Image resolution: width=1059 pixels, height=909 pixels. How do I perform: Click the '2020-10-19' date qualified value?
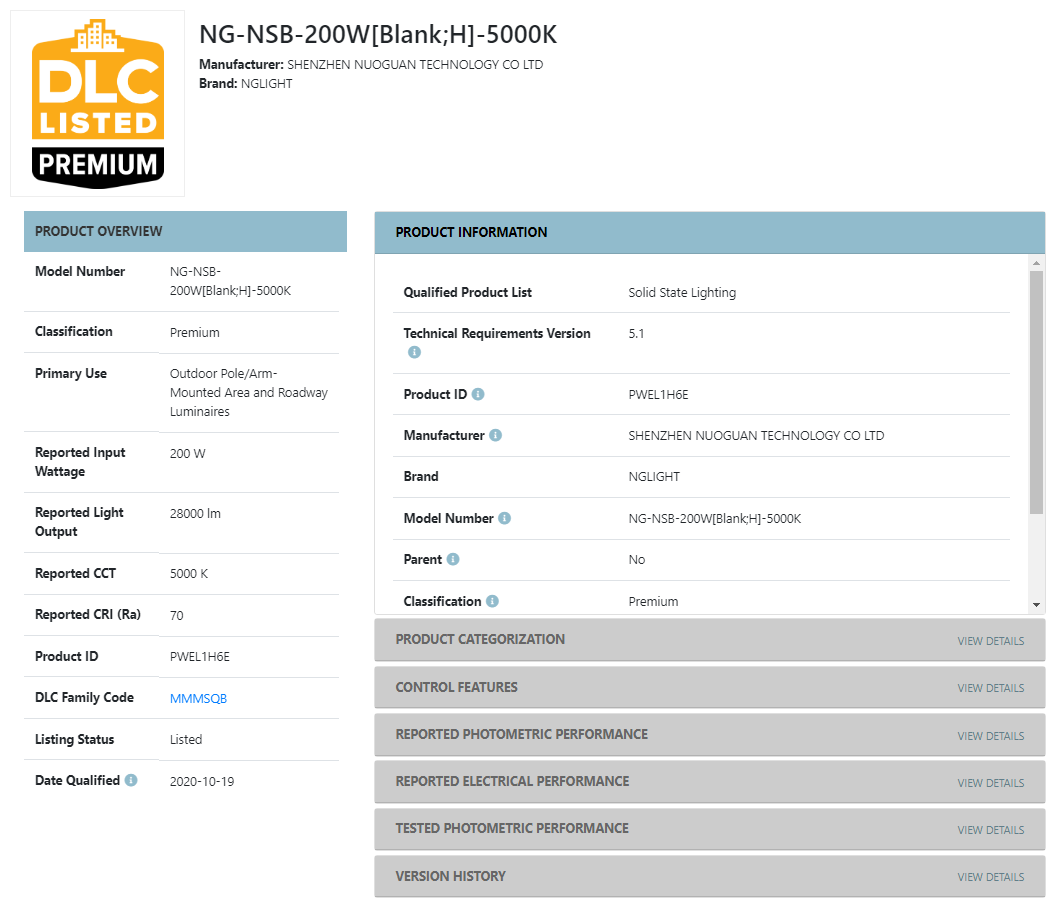[202, 782]
